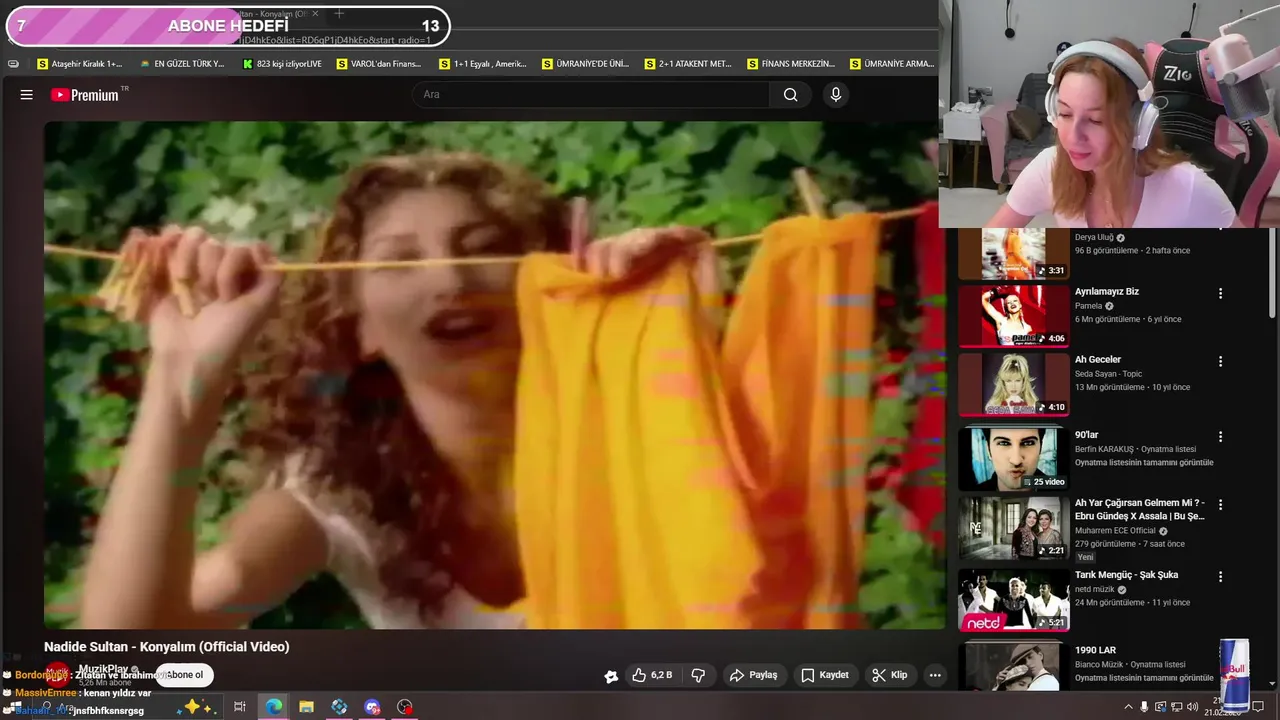The image size is (1280, 720).
Task: Open Task View in the taskbar
Action: 240,707
